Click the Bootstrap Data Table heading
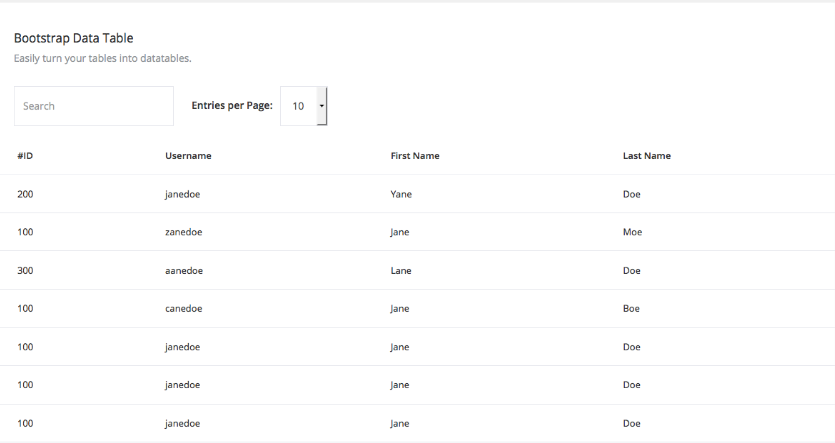The width and height of the screenshot is (835, 443). [x=73, y=38]
